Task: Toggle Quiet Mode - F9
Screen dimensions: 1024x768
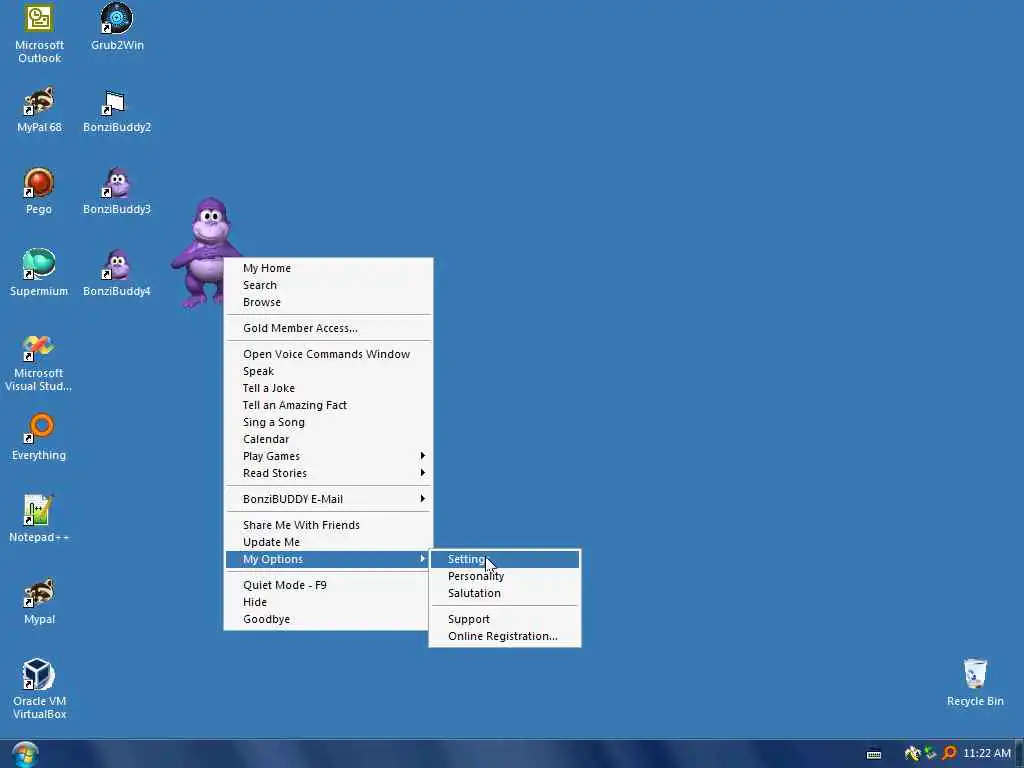Action: point(328,585)
